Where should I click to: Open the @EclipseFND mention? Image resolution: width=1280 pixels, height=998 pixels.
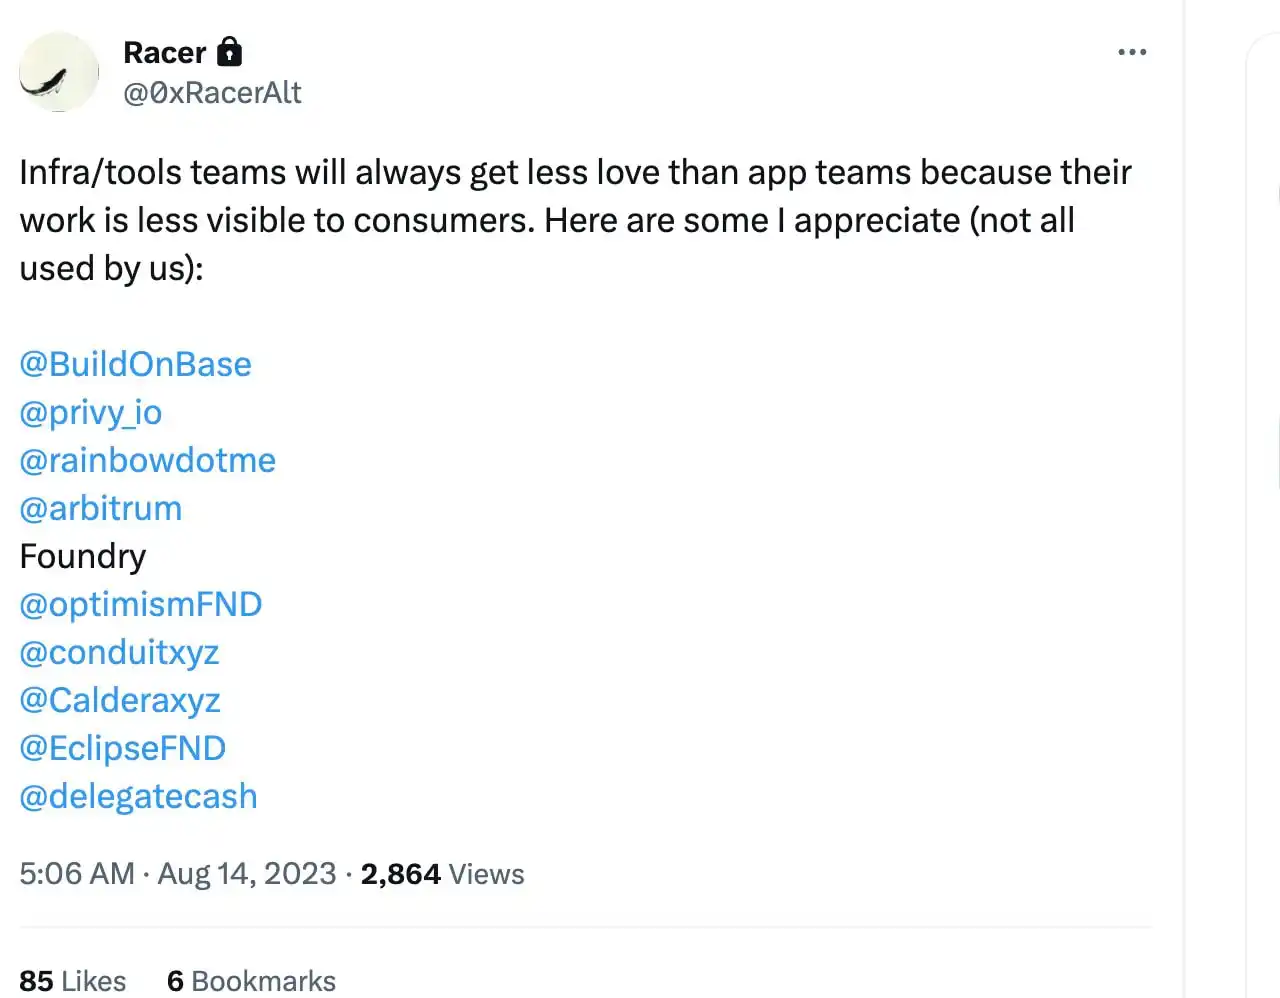(x=122, y=748)
